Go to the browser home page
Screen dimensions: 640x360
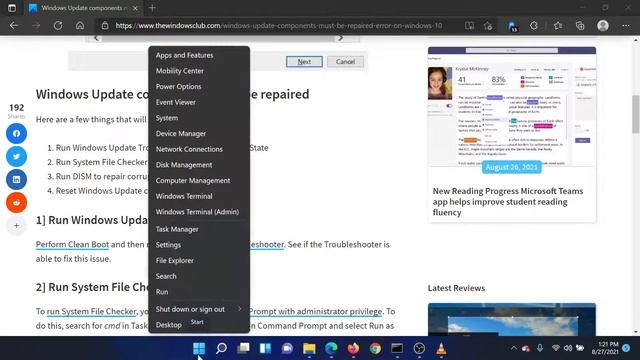80,26
